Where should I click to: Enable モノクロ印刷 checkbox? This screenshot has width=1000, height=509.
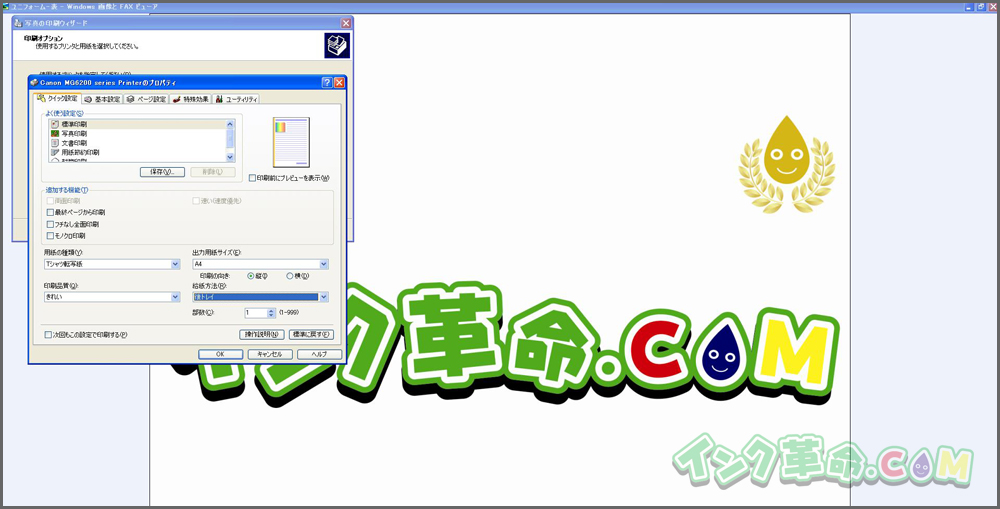pos(50,236)
